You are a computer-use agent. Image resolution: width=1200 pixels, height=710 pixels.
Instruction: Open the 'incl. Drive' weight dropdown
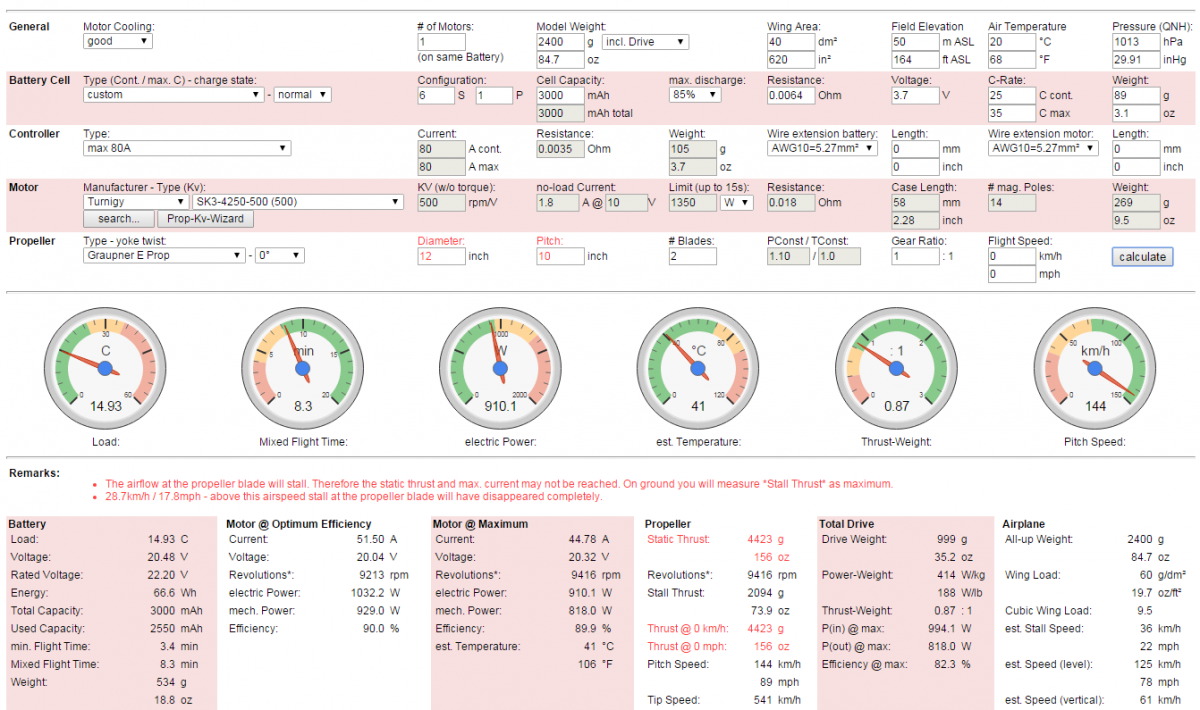(x=645, y=42)
